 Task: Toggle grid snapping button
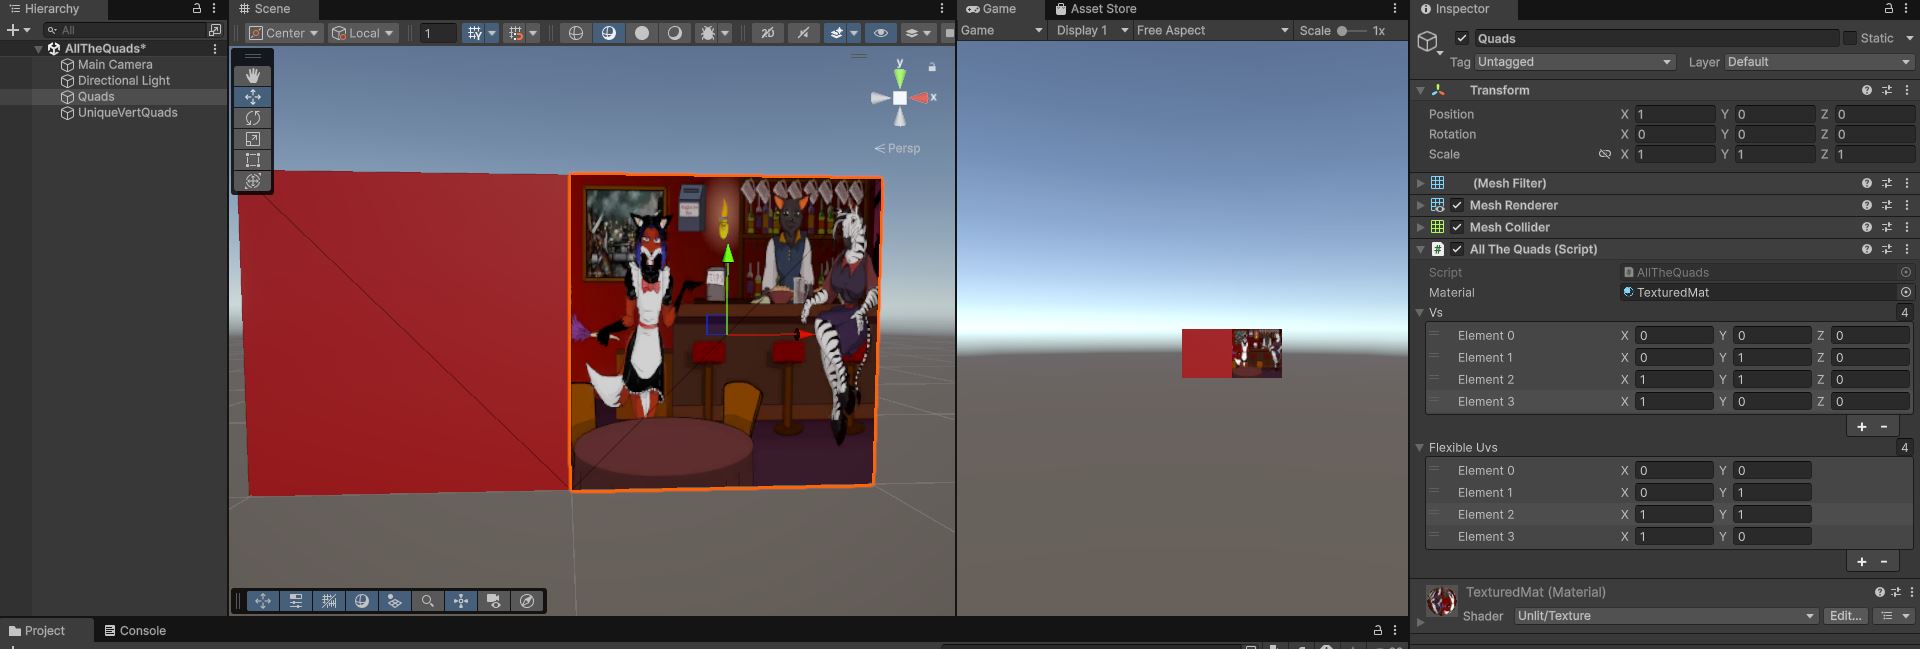coord(516,33)
